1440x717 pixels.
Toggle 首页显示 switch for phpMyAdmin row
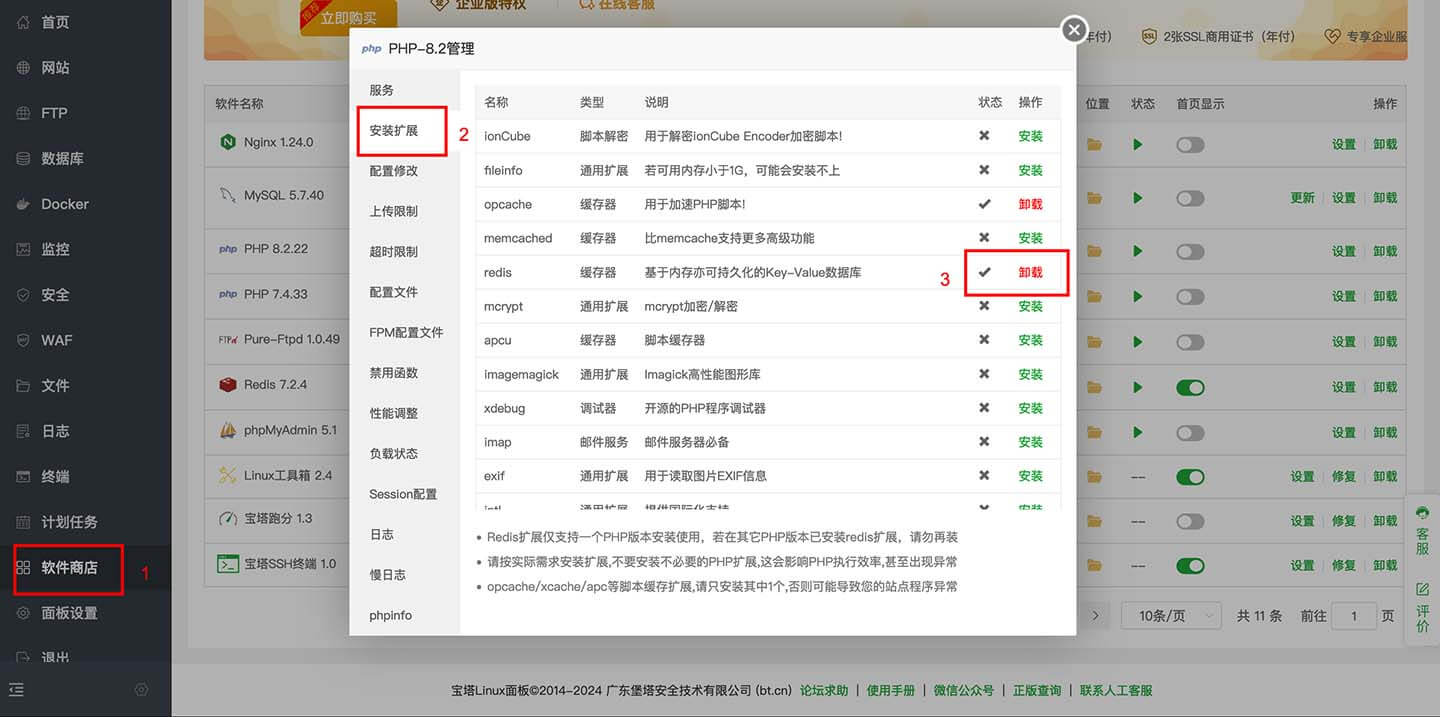click(1190, 433)
